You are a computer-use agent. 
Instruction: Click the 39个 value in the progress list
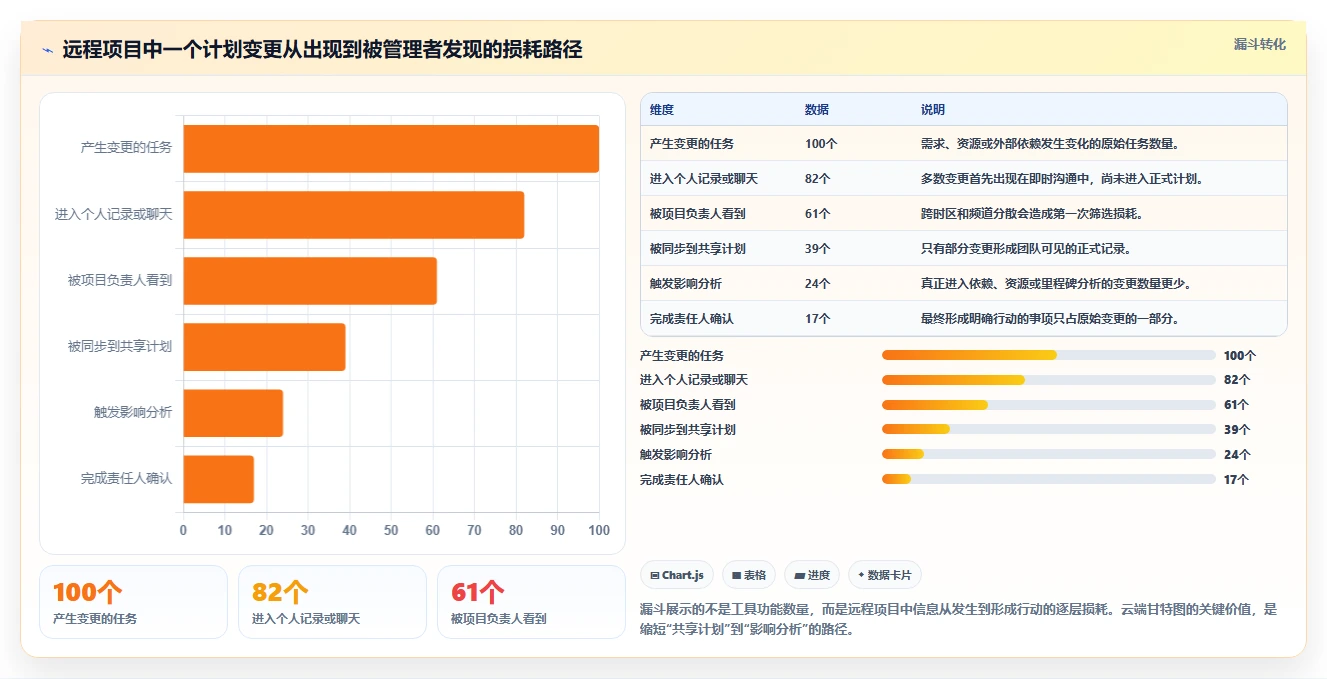[x=1237, y=429]
